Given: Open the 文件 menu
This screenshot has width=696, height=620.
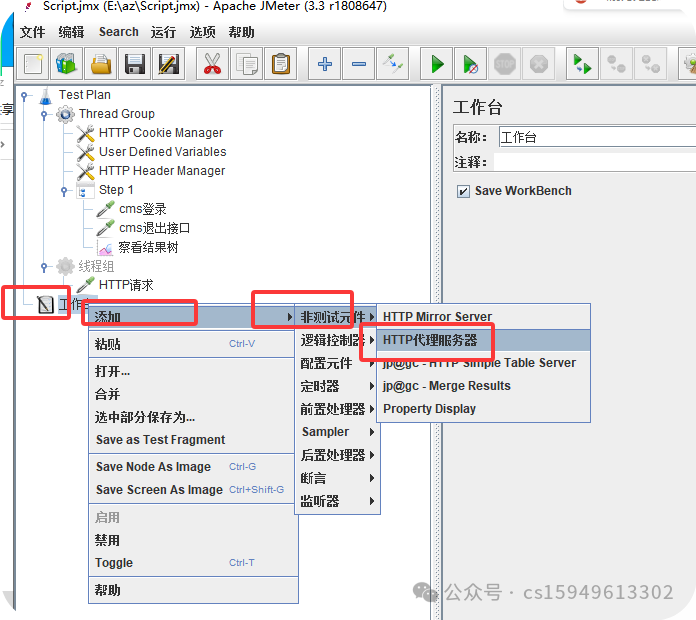Looking at the screenshot, I should (x=32, y=32).
